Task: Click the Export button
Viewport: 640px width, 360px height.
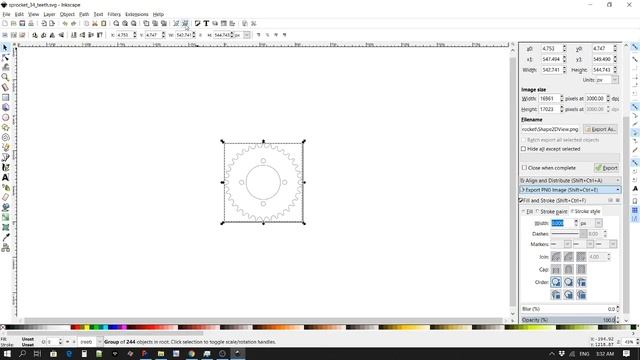Action: (x=607, y=168)
